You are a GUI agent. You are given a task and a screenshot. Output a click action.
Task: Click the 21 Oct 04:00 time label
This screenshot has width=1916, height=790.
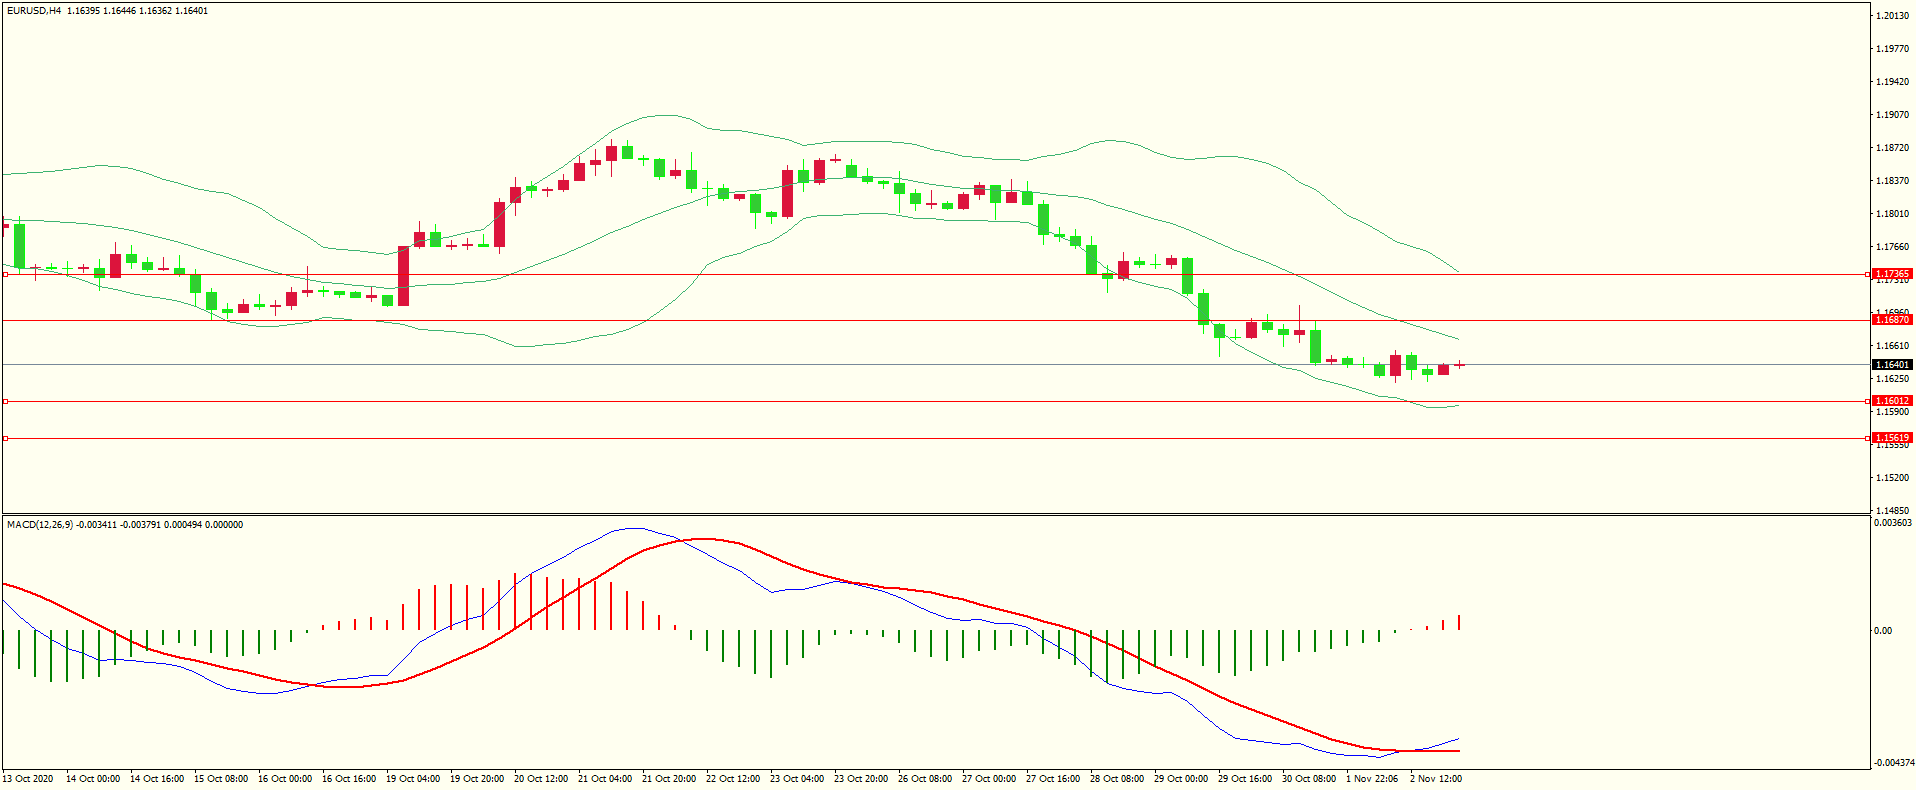(x=605, y=779)
